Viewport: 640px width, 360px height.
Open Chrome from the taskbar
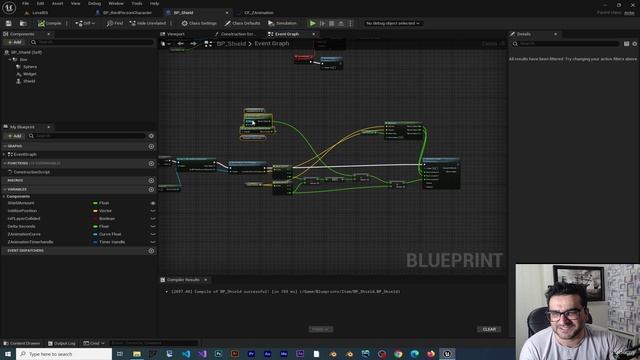click(x=398, y=354)
